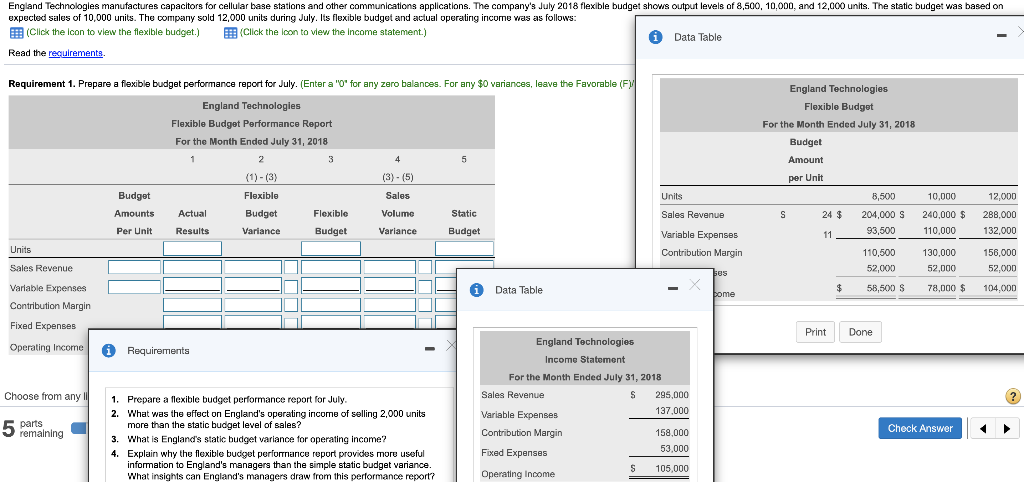Click '105,000' Operating Income in Income Statement
The image size is (1024, 483).
(x=671, y=469)
